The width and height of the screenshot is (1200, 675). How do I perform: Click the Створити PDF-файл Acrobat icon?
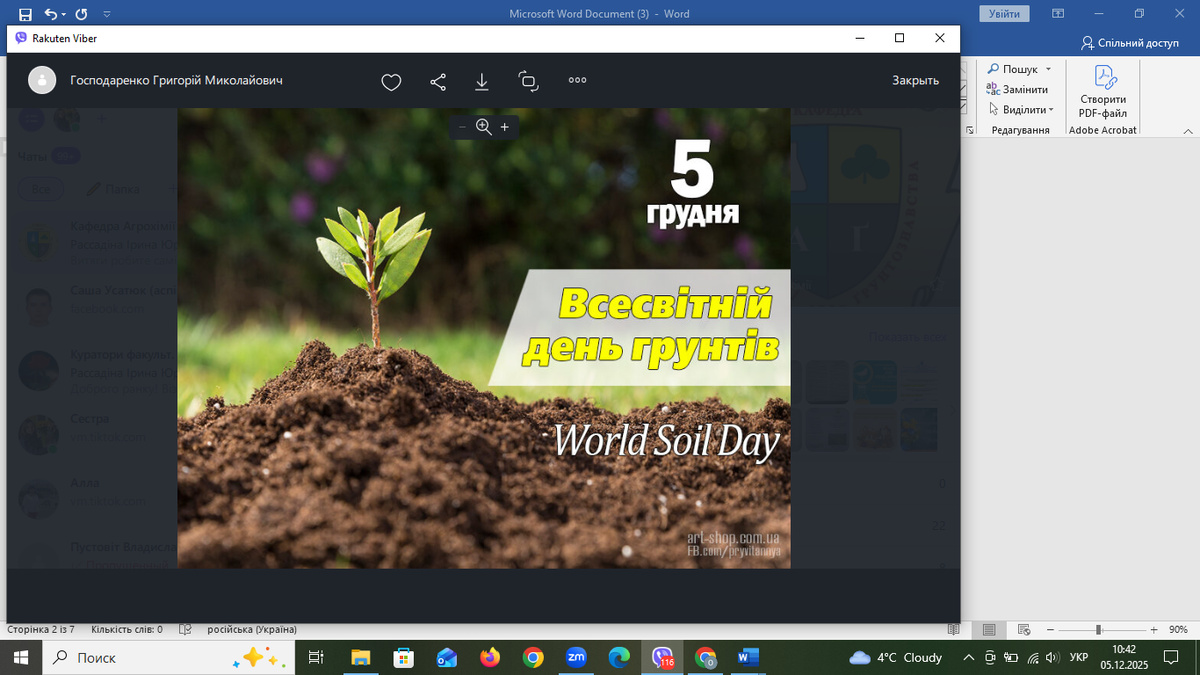coord(1103,91)
